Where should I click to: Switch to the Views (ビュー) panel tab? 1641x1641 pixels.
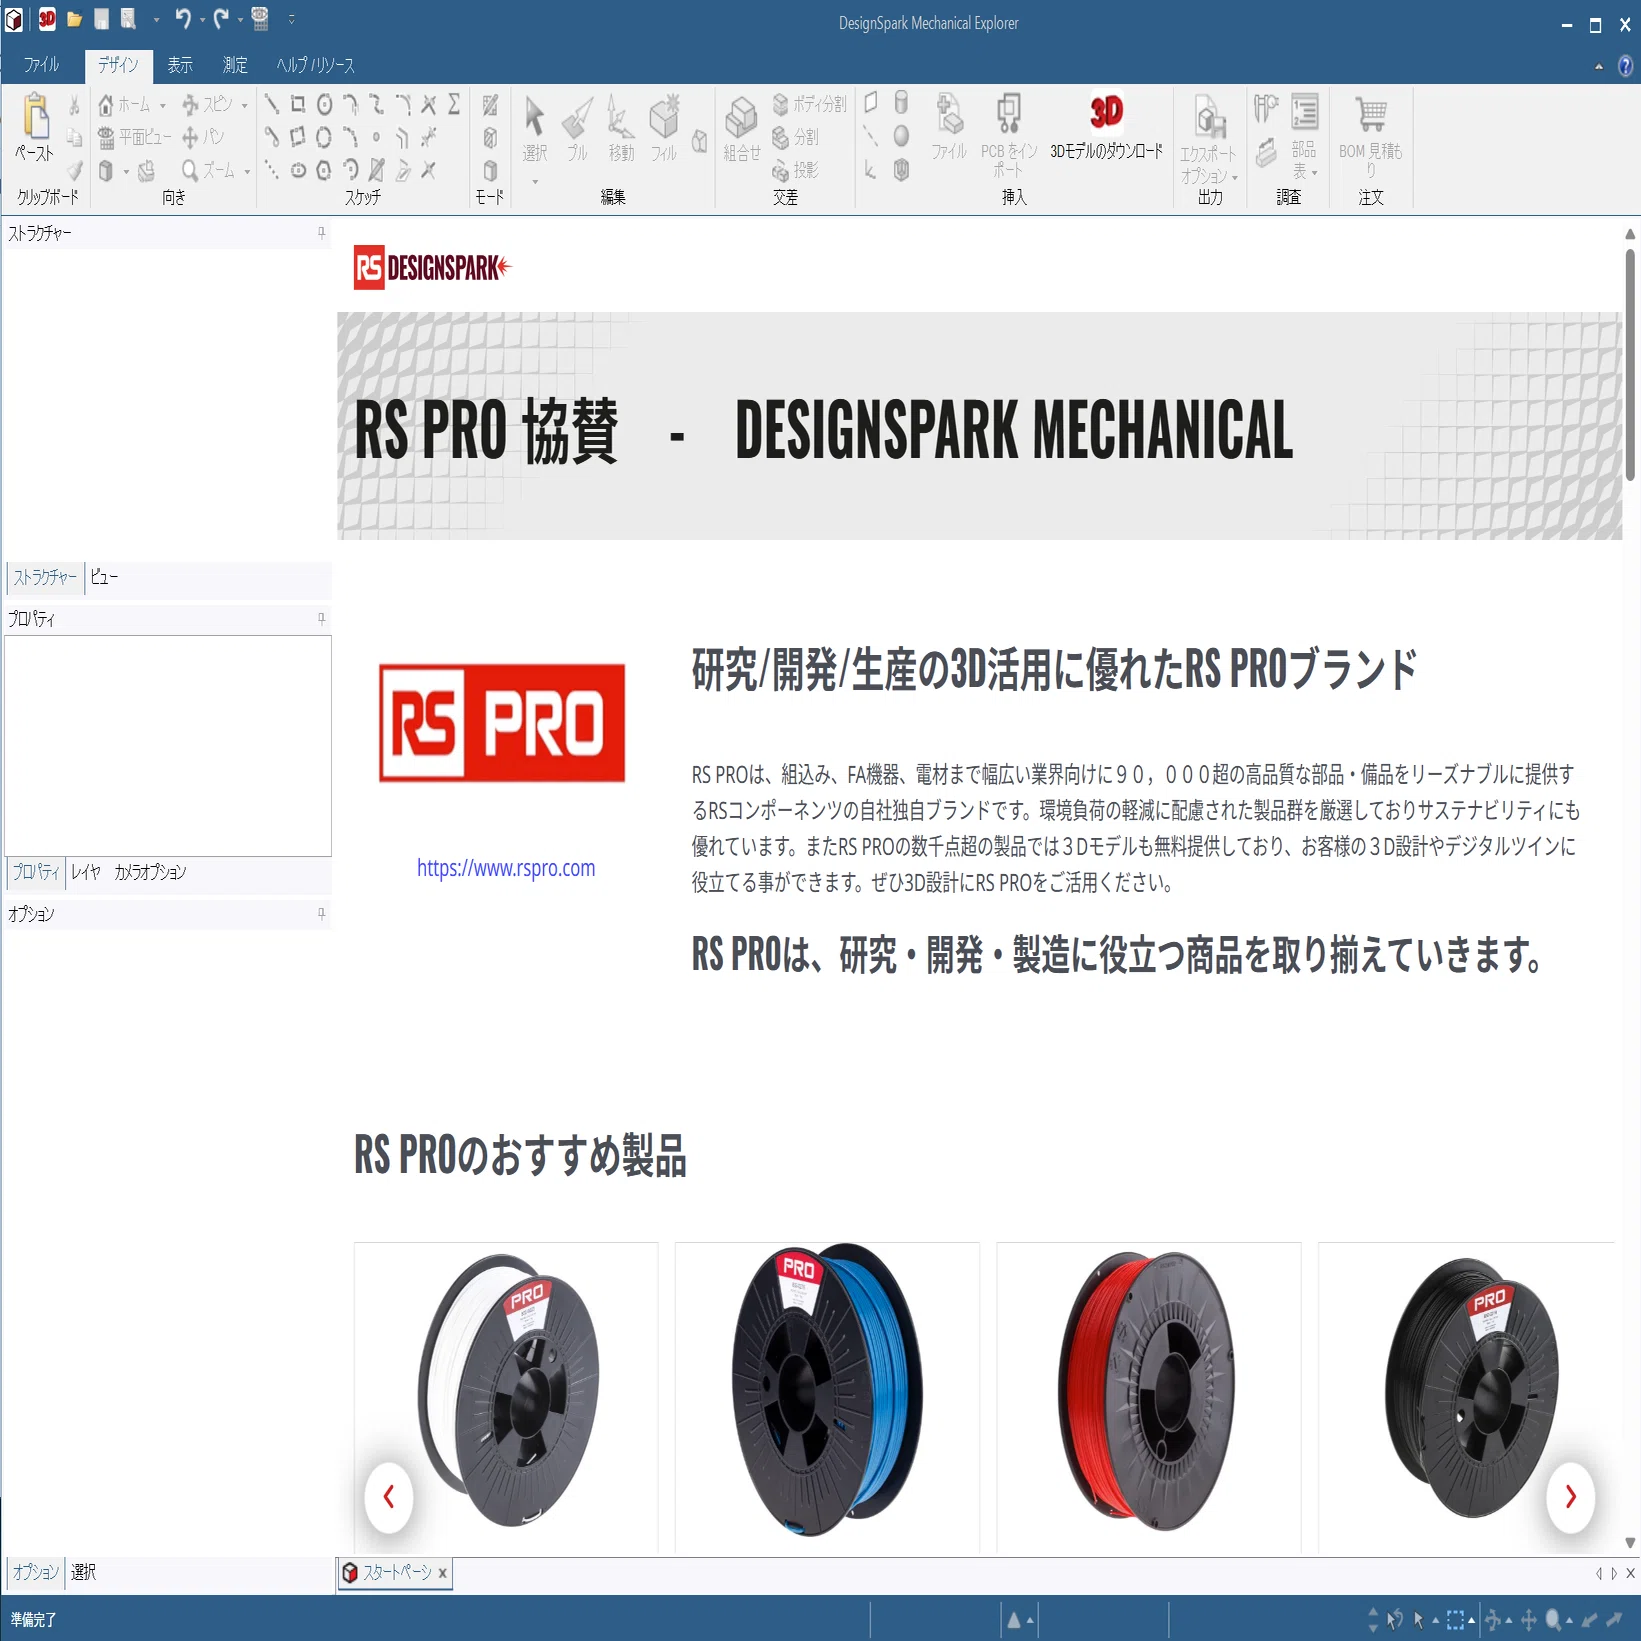pyautogui.click(x=104, y=577)
